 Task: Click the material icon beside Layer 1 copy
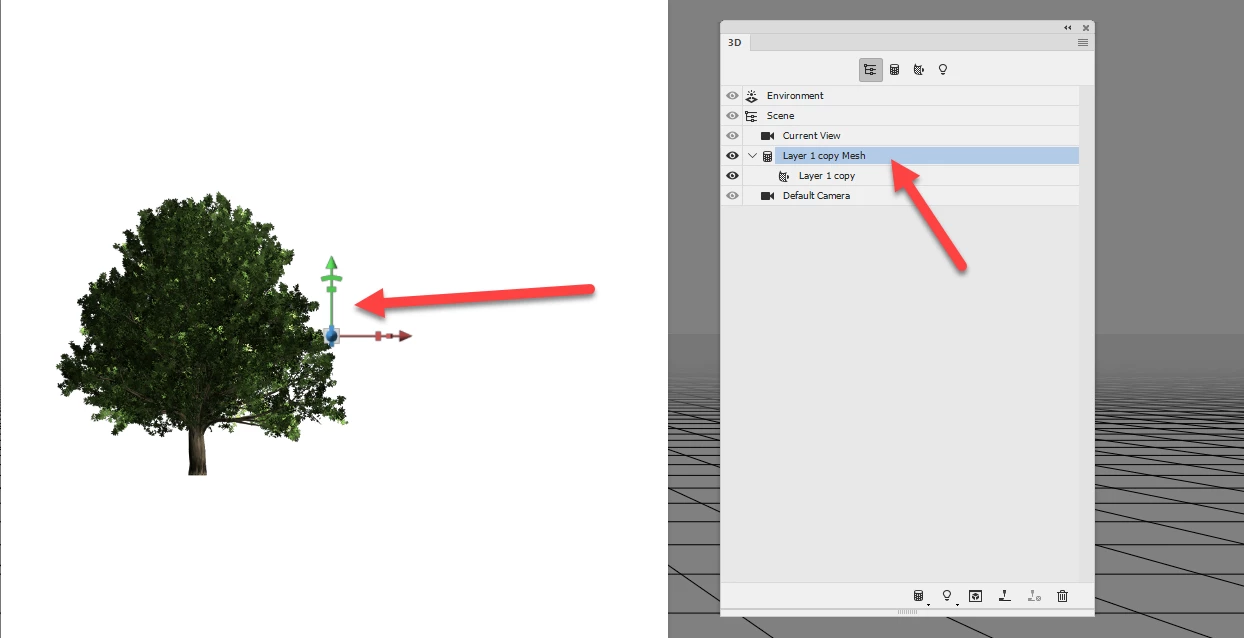click(x=784, y=176)
